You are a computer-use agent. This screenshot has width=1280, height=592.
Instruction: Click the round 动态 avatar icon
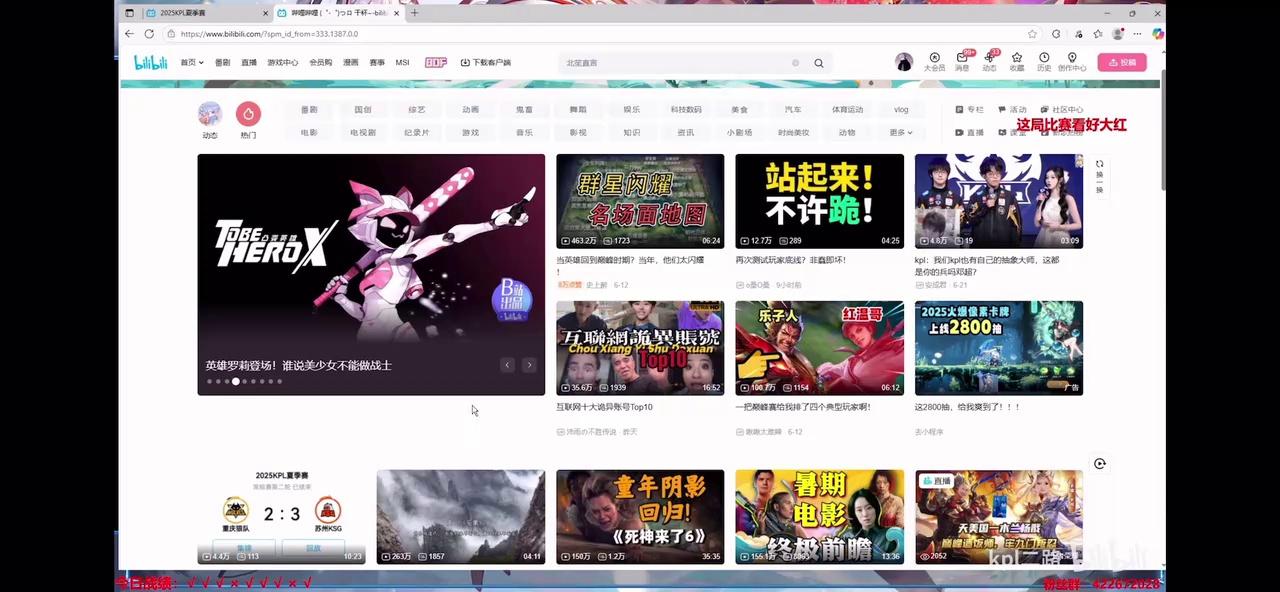(x=210, y=114)
